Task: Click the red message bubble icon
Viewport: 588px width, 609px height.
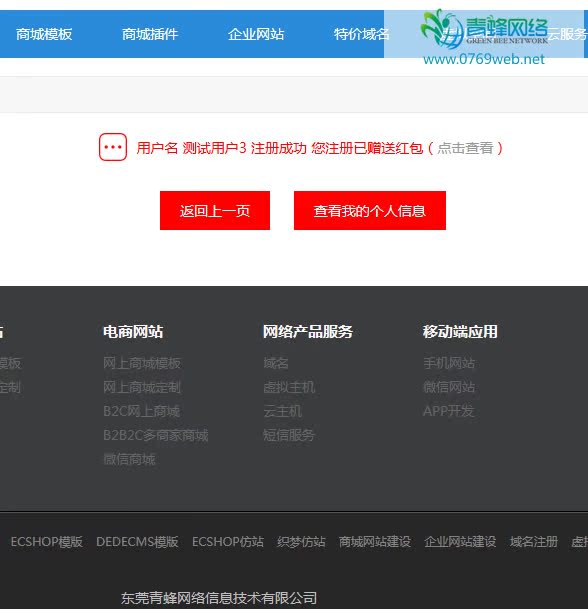Action: [113, 147]
